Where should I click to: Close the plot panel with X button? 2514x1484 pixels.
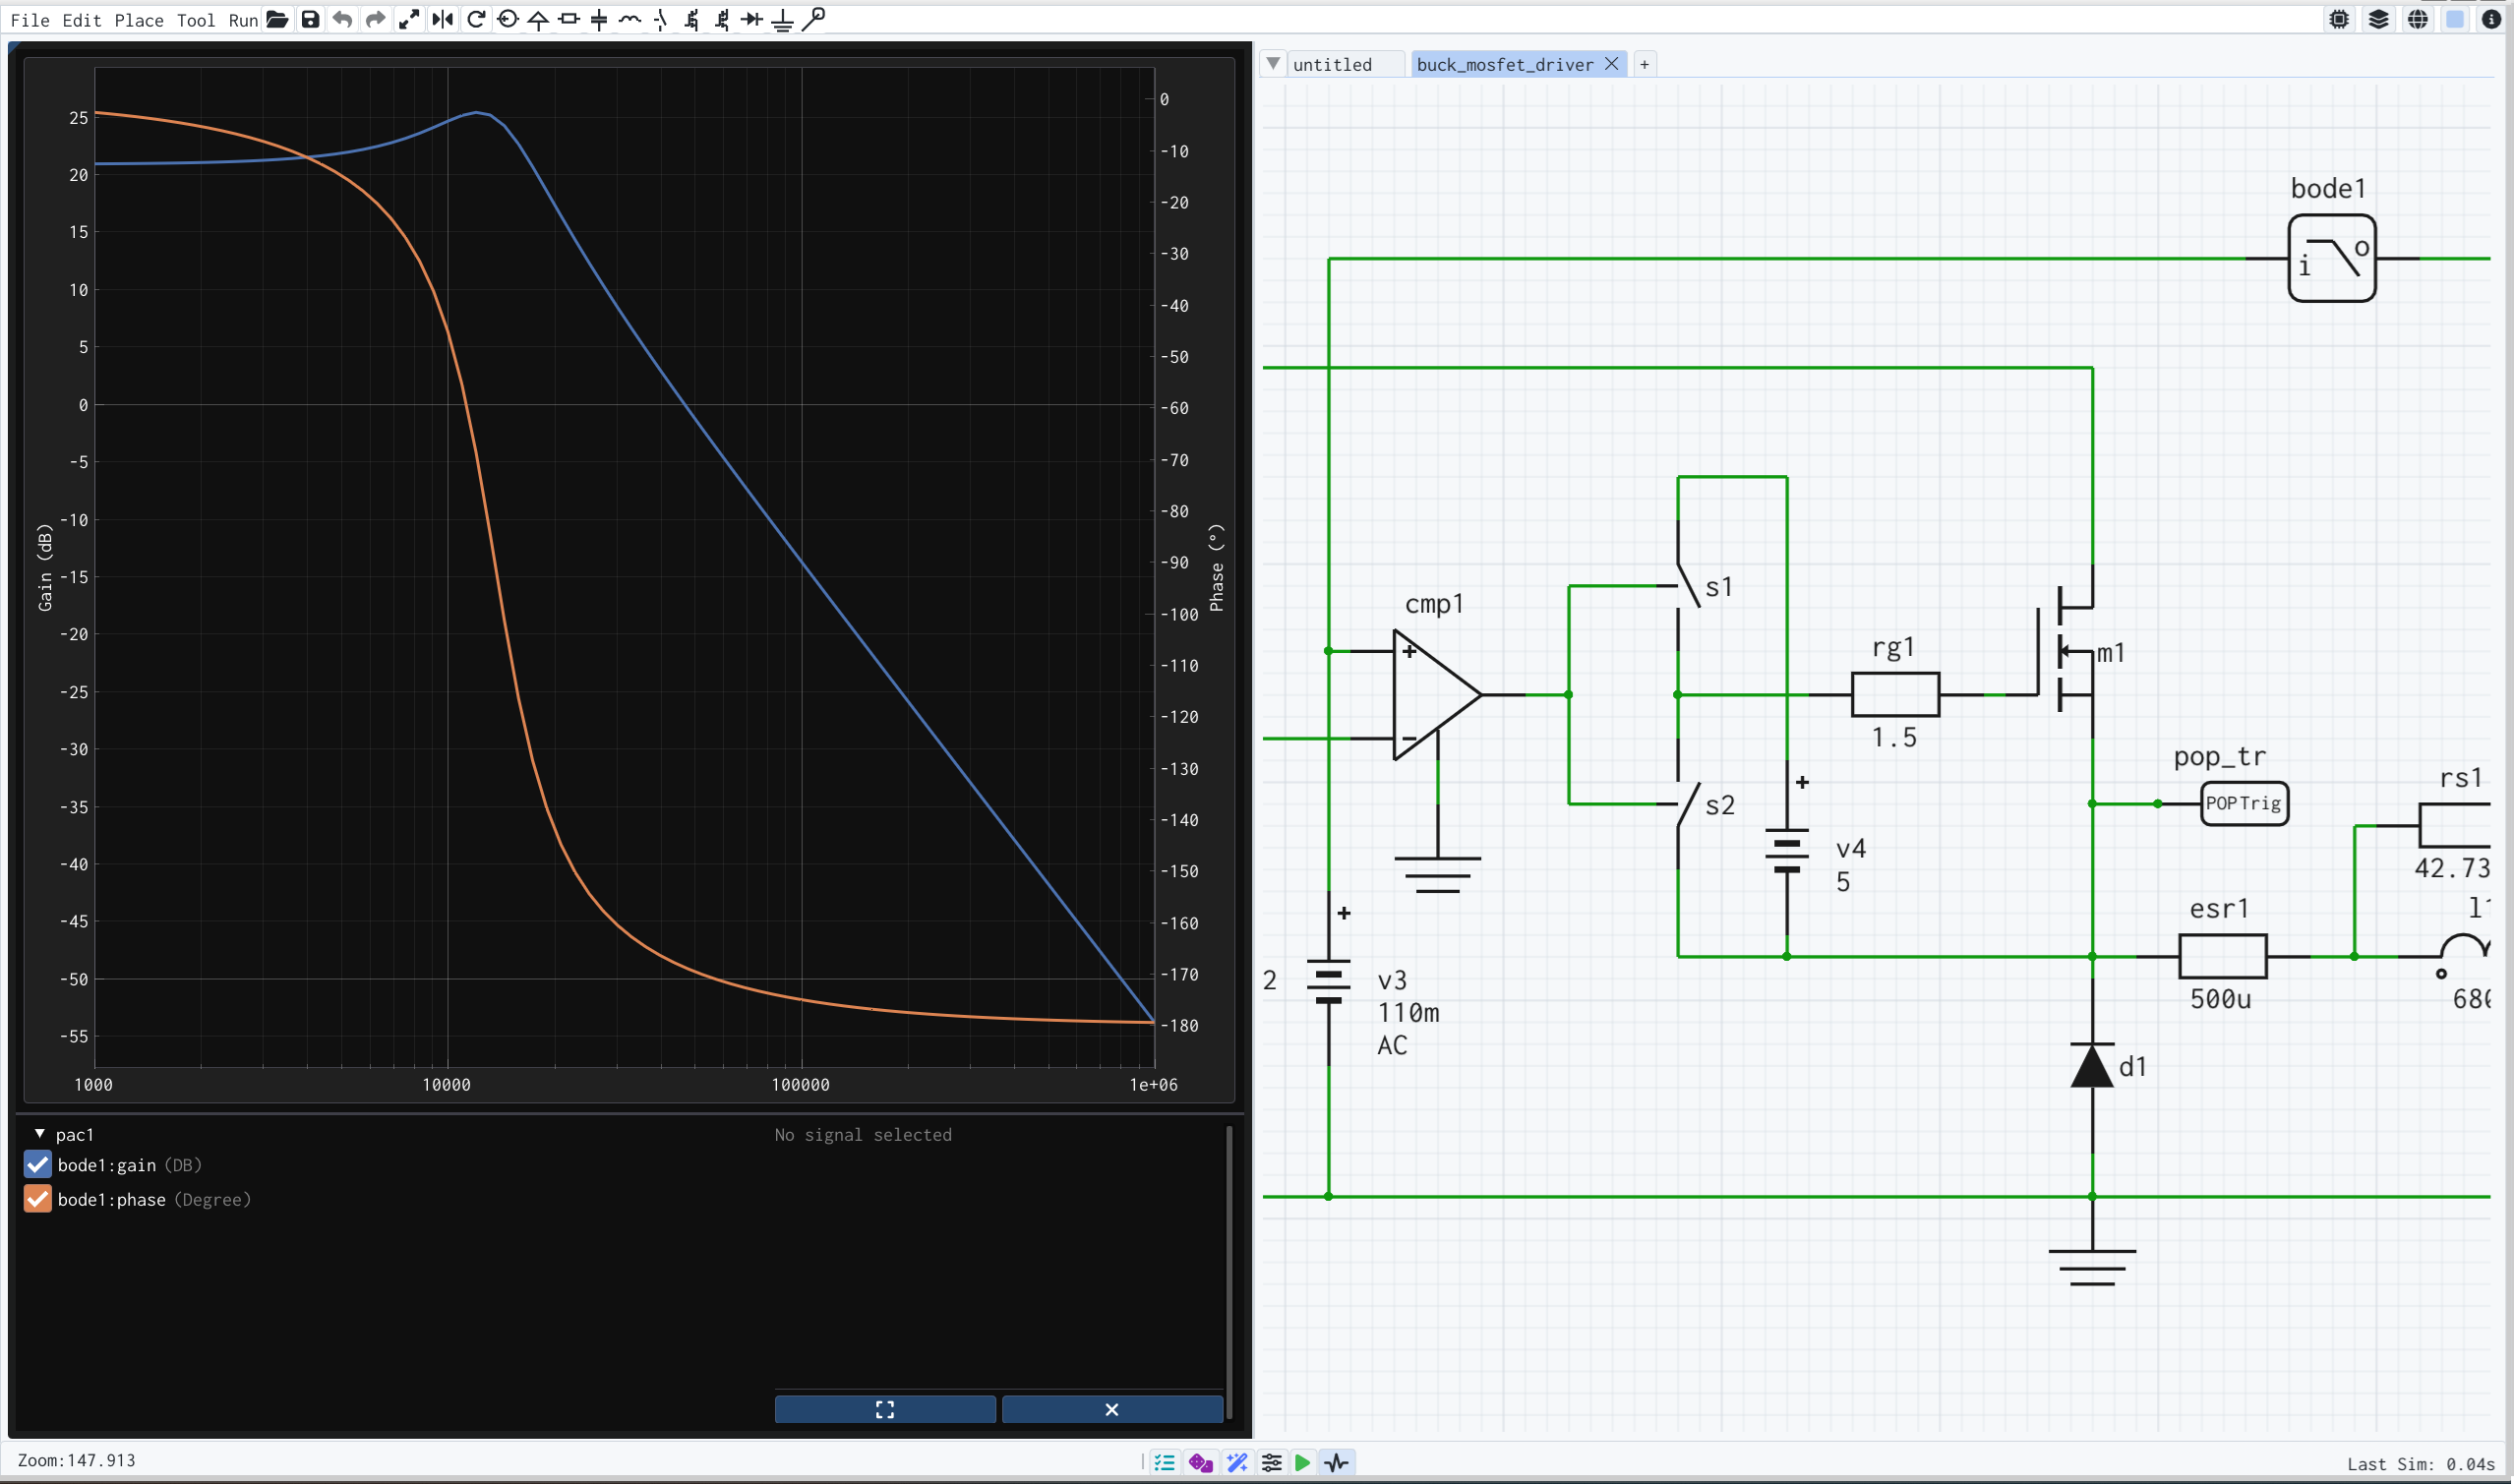[x=1112, y=1409]
